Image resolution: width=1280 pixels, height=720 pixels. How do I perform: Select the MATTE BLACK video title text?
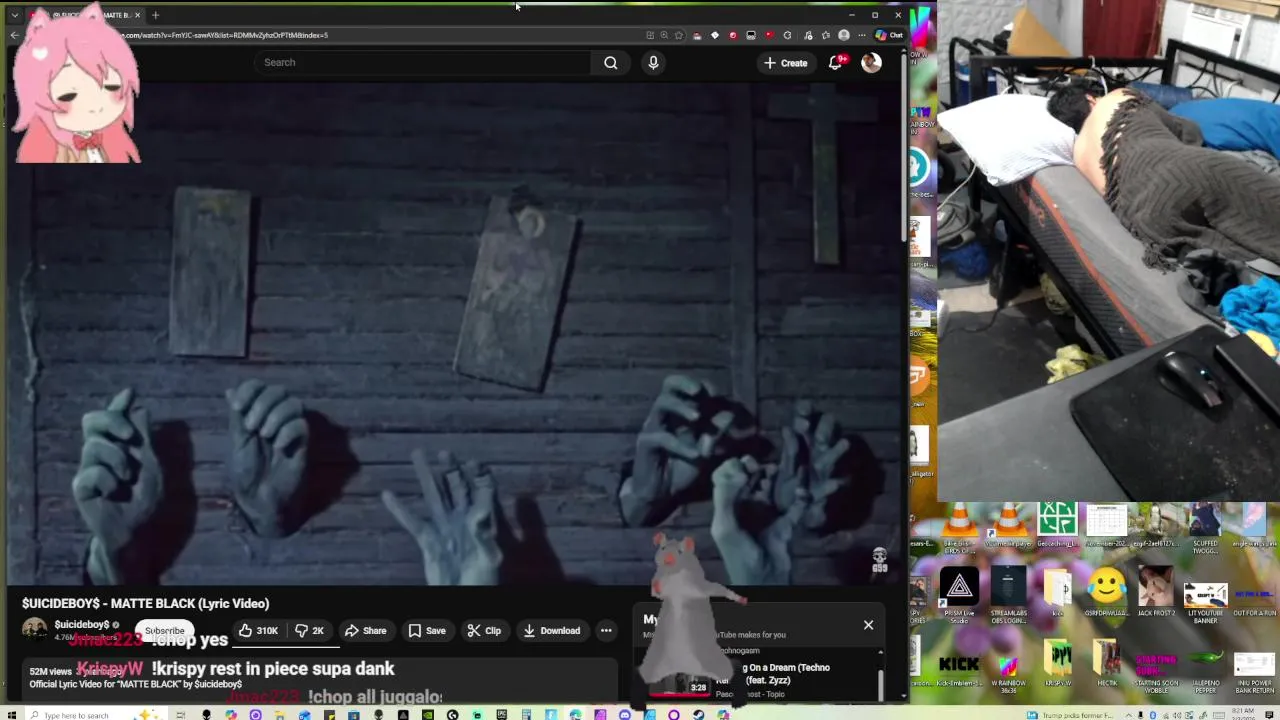pyautogui.click(x=146, y=604)
